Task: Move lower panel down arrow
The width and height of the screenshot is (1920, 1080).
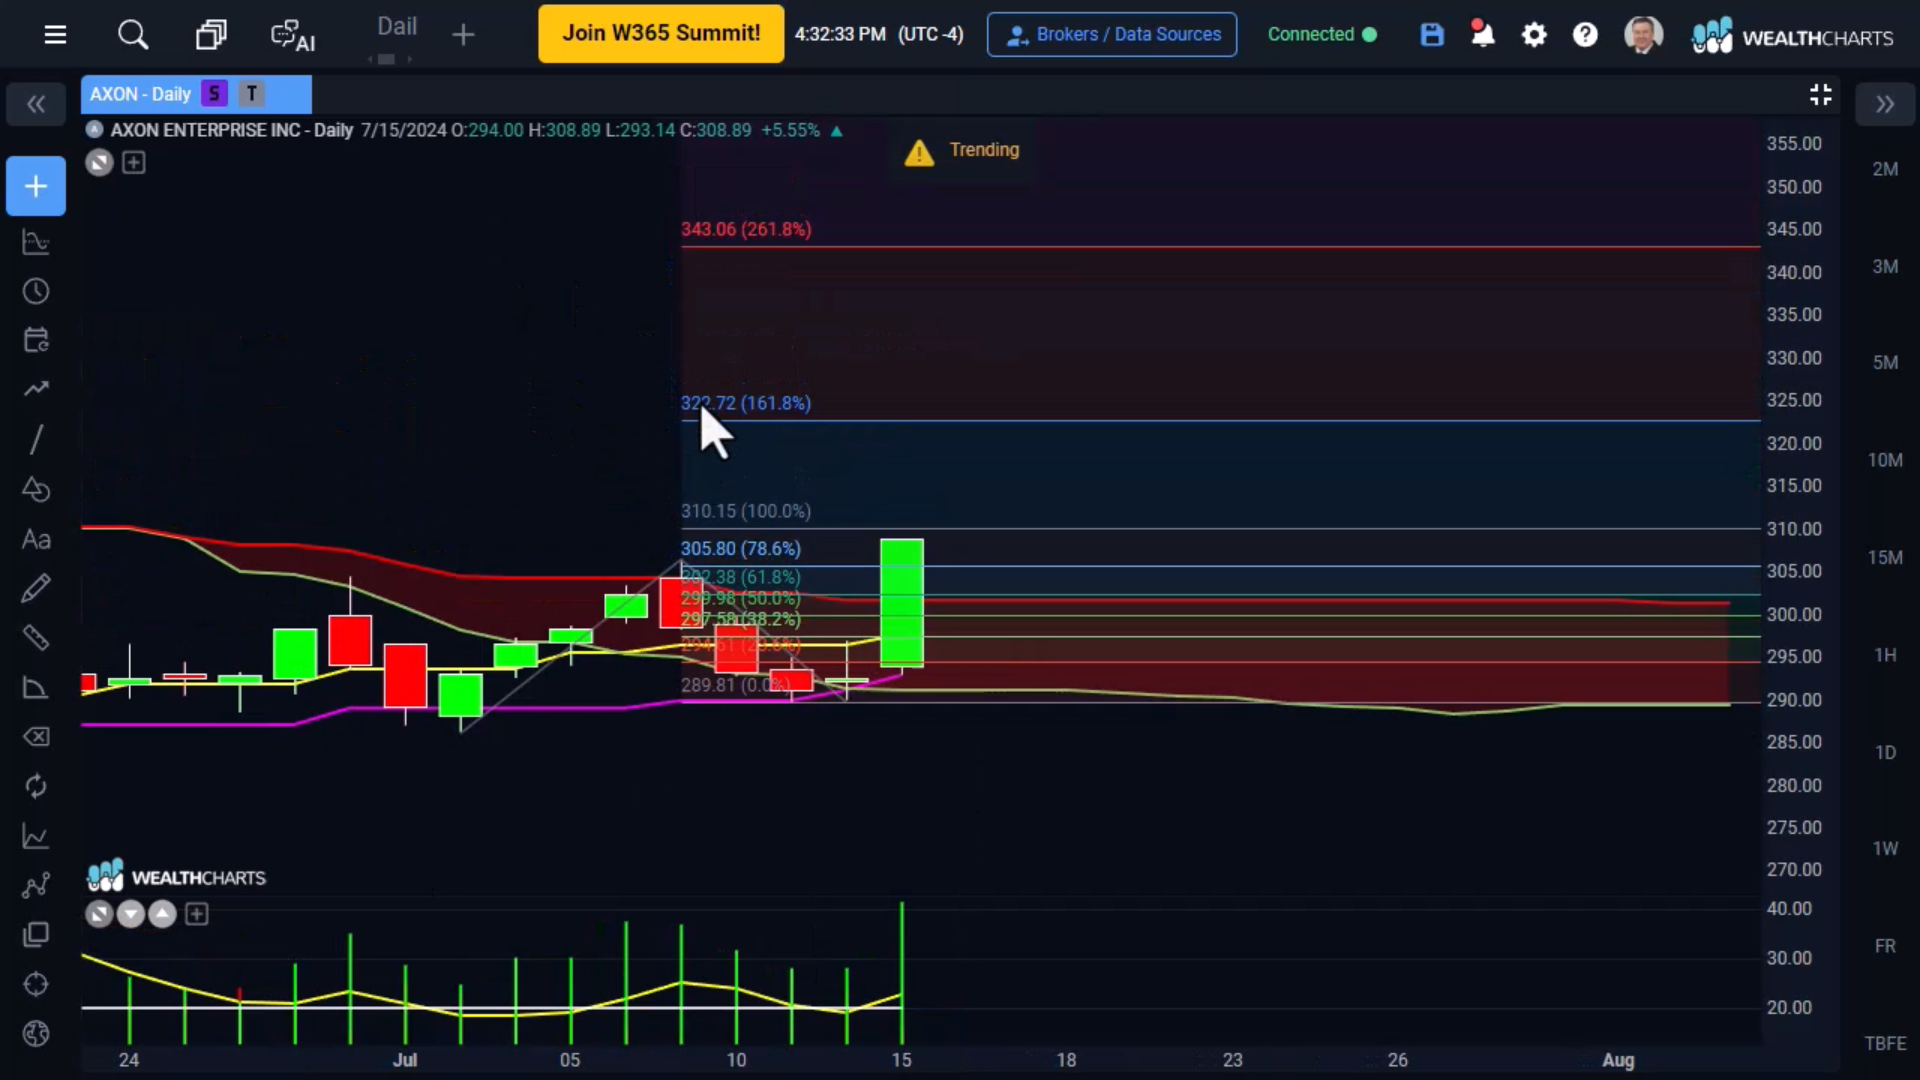Action: tap(130, 914)
